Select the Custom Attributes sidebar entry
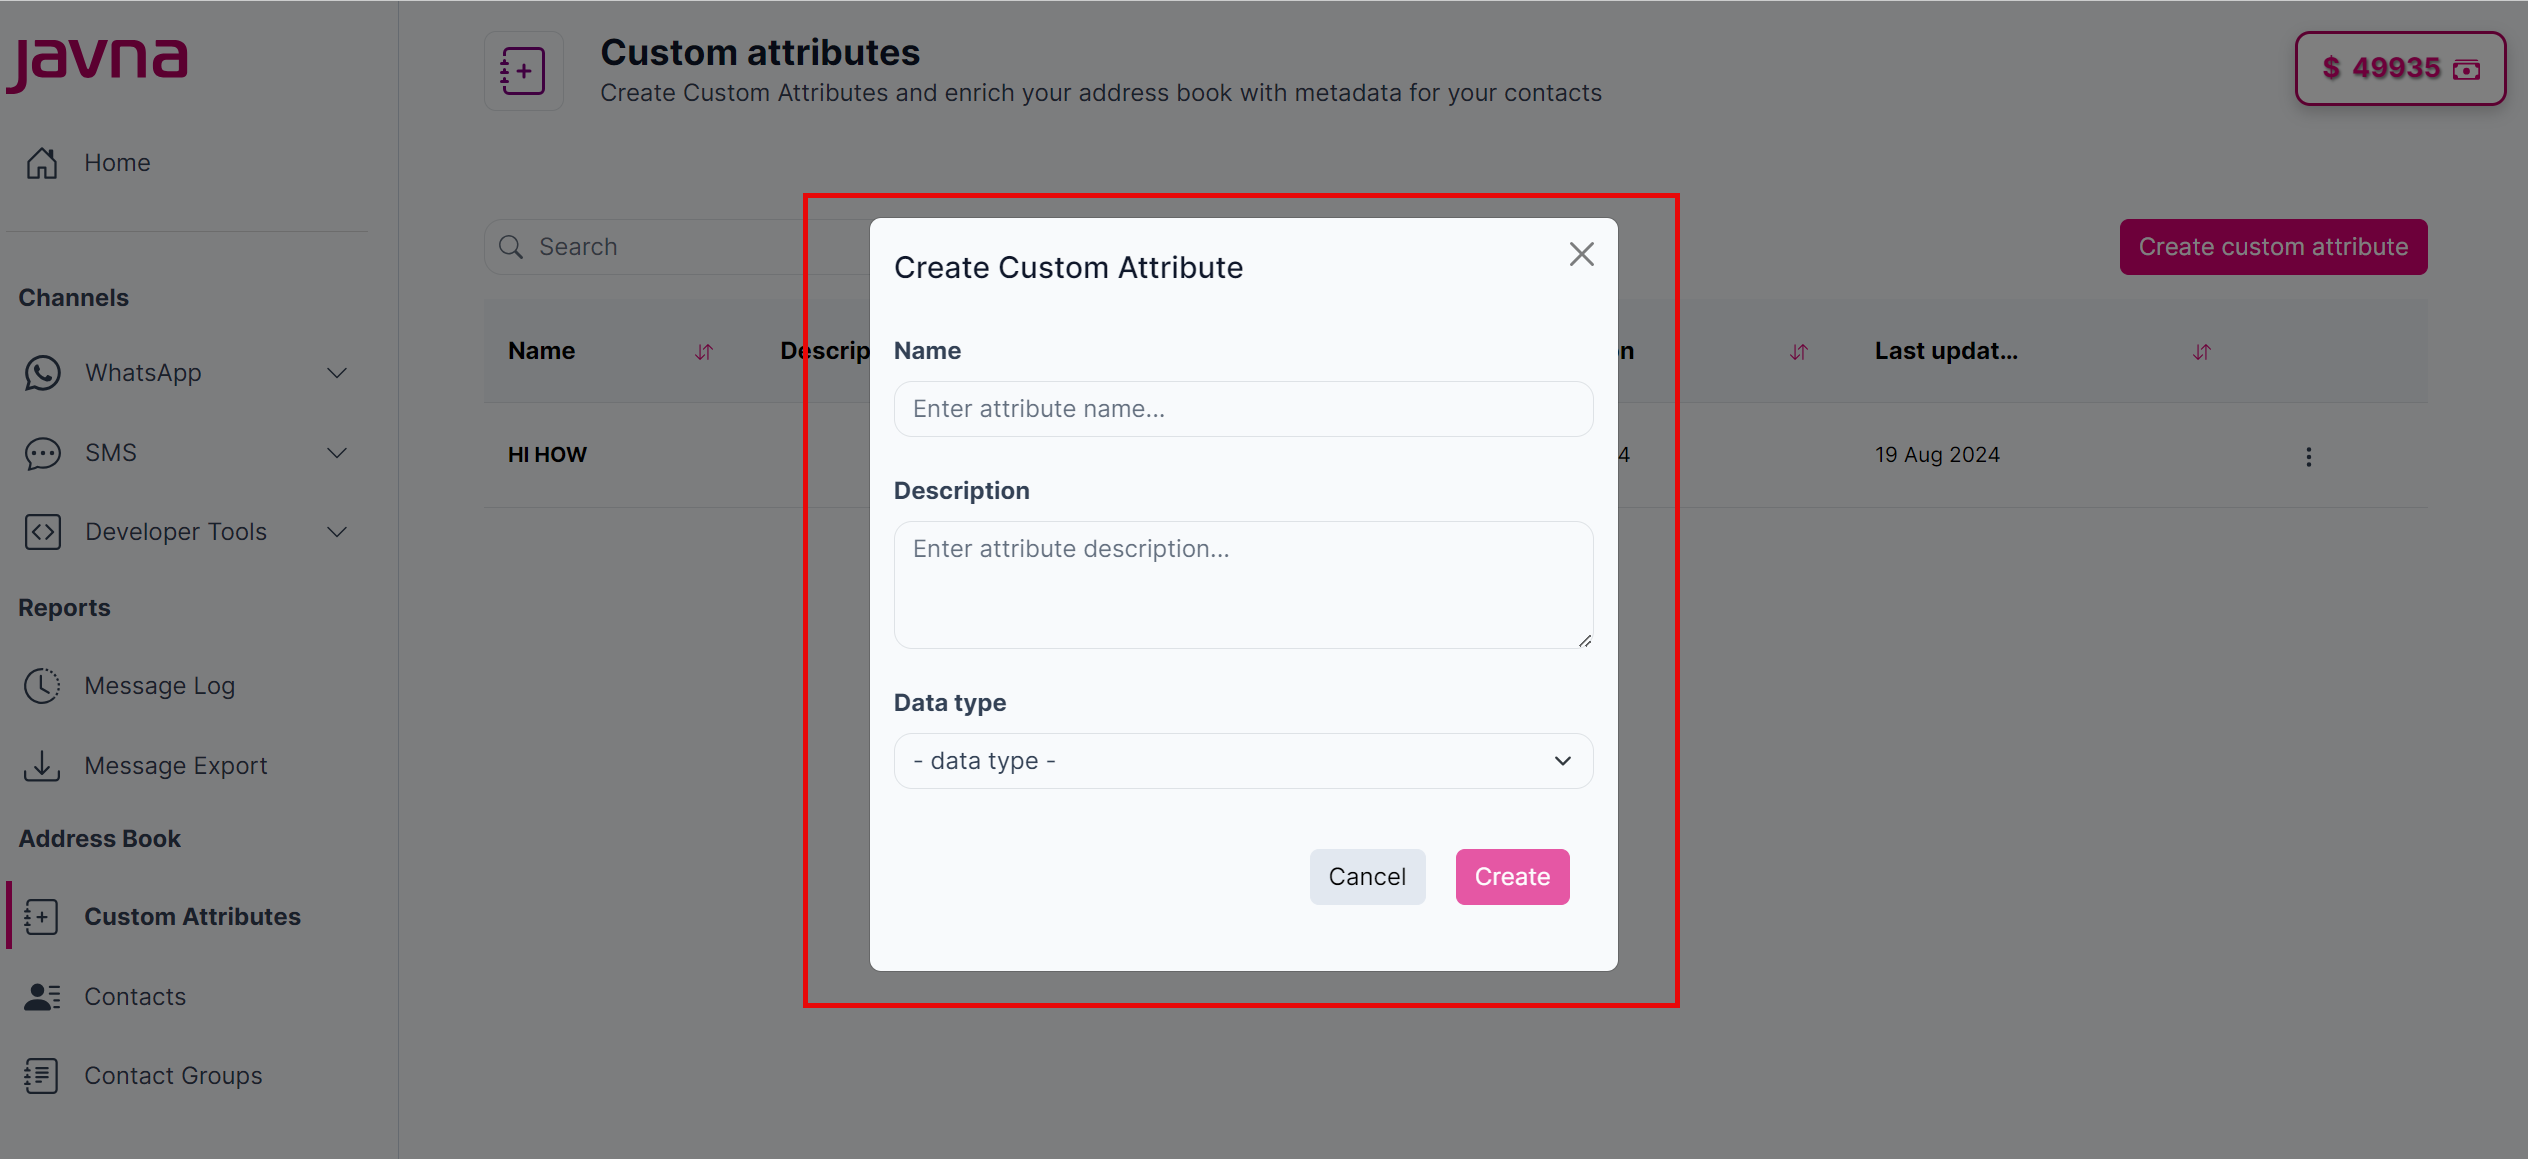Image resolution: width=2528 pixels, height=1159 pixels. point(192,916)
